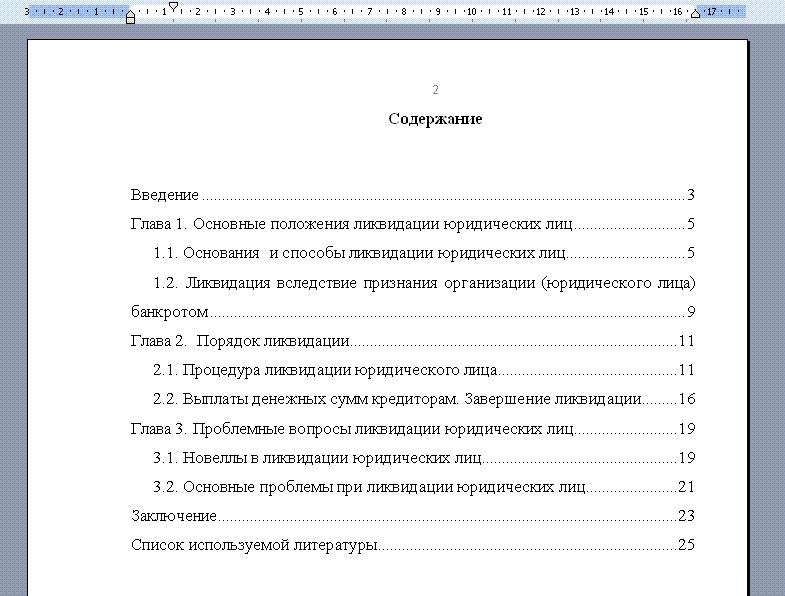785x596 pixels.
Task: Select '2.1. Процедура ликвидации юридического лица'
Action: 325,370
